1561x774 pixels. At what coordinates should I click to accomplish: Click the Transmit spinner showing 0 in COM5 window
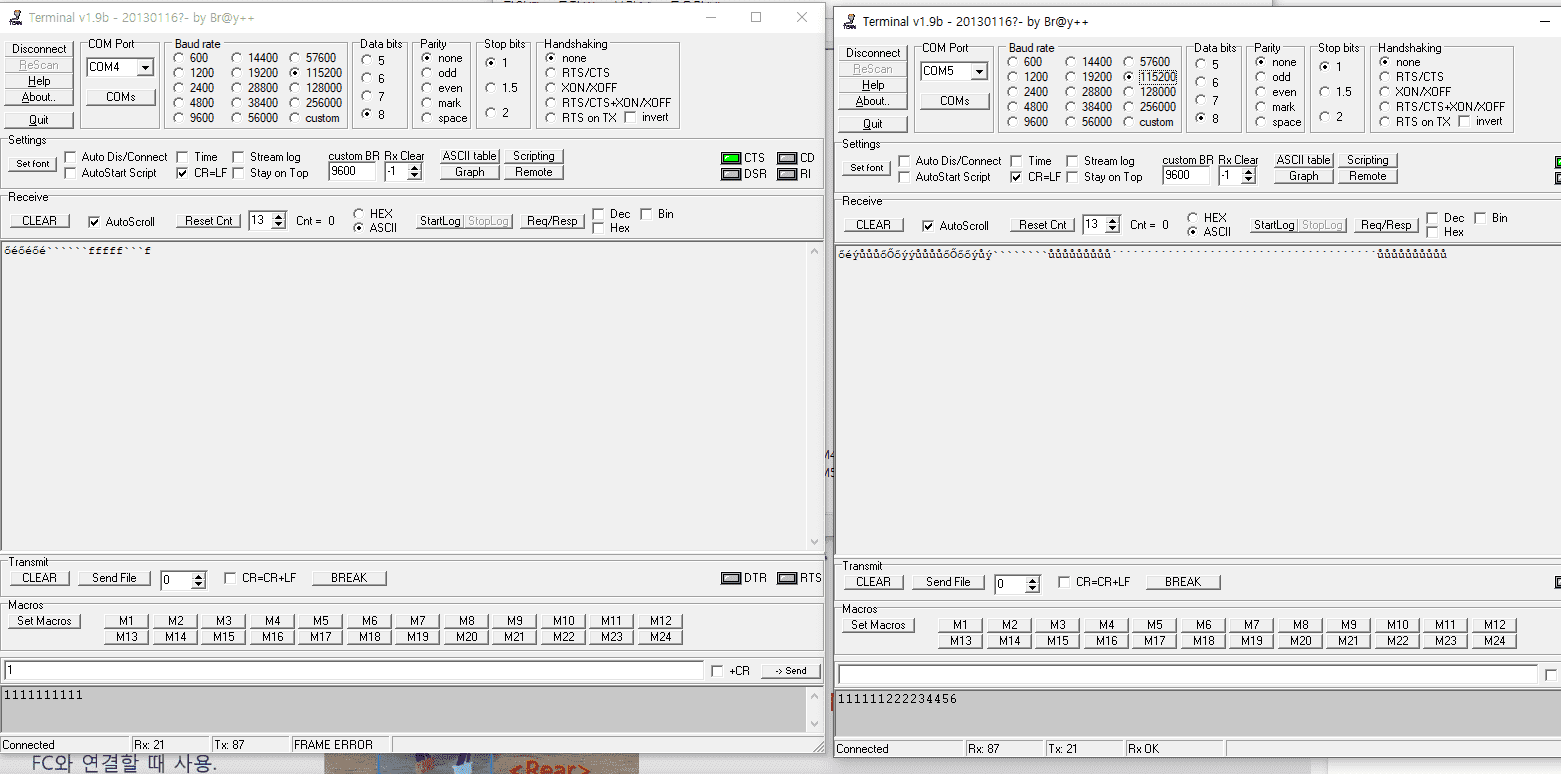[x=1033, y=584]
